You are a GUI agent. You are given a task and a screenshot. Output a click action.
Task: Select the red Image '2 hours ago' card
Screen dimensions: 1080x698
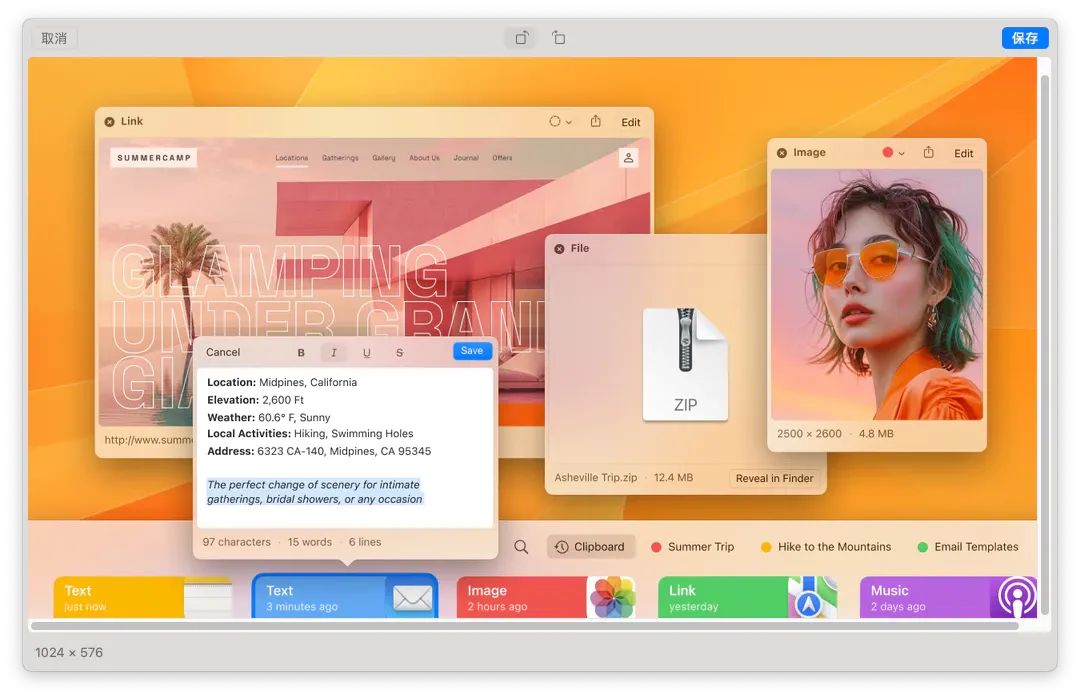546,597
